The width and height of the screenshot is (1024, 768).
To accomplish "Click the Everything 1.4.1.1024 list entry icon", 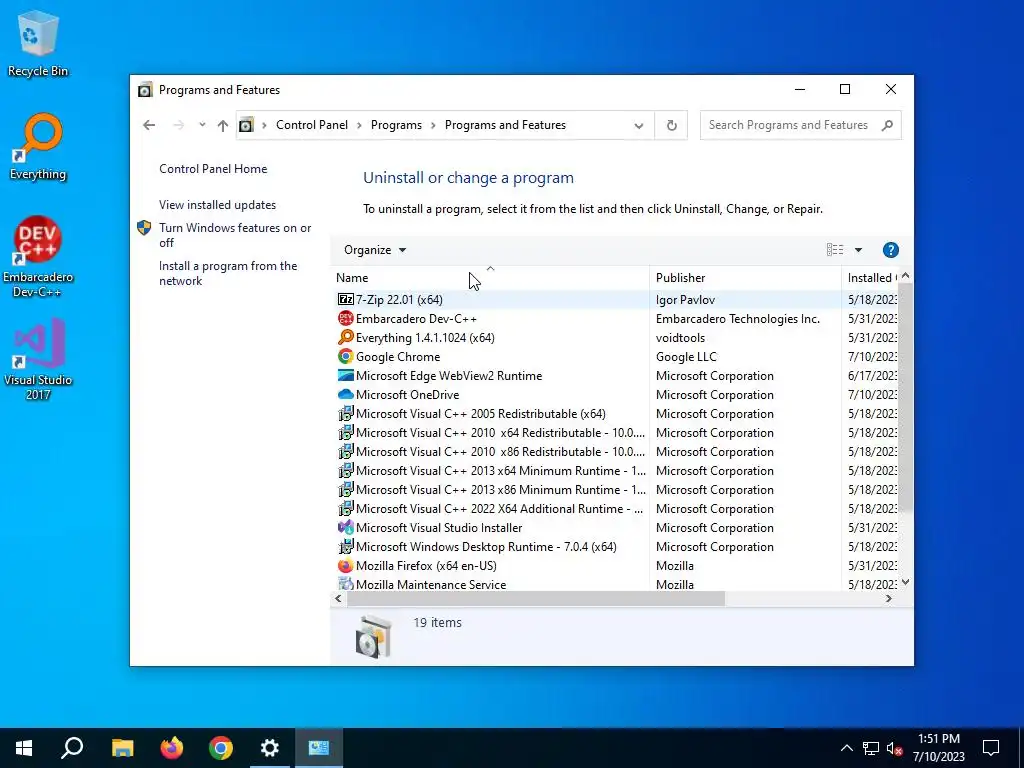I will tap(345, 338).
